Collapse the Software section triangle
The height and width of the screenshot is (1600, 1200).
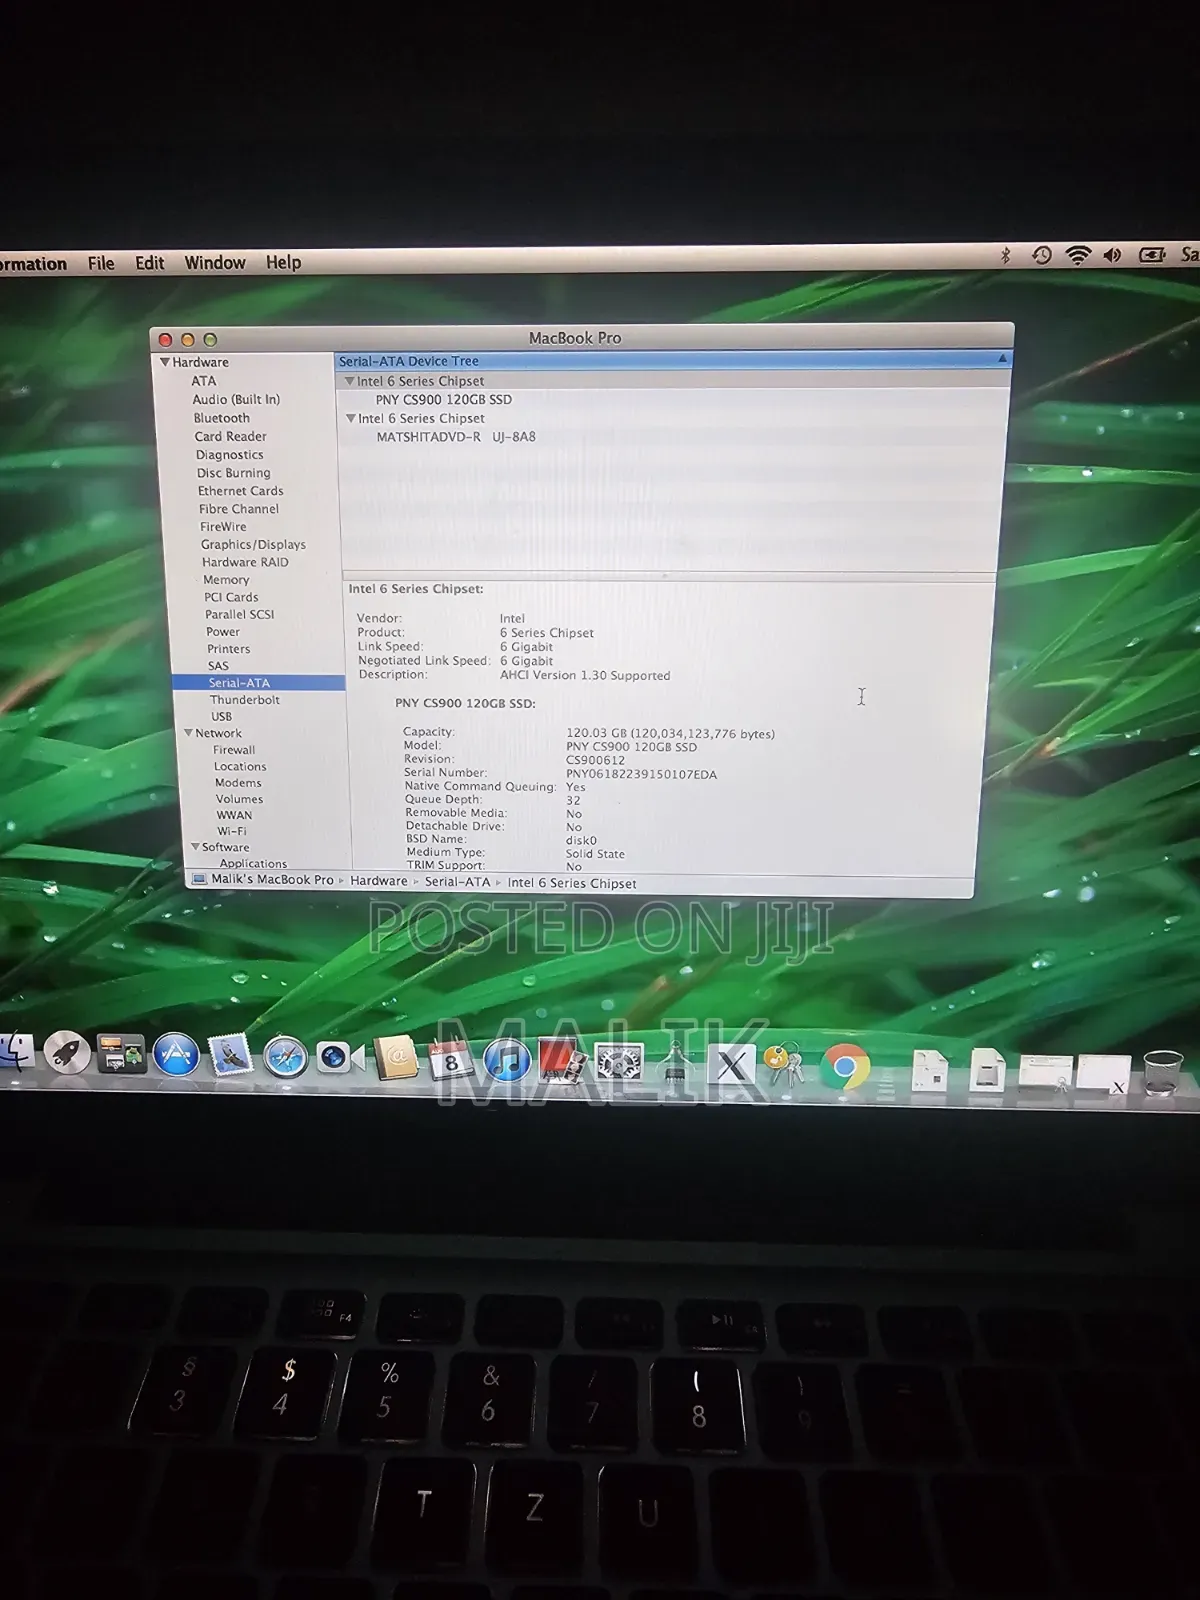pos(195,847)
